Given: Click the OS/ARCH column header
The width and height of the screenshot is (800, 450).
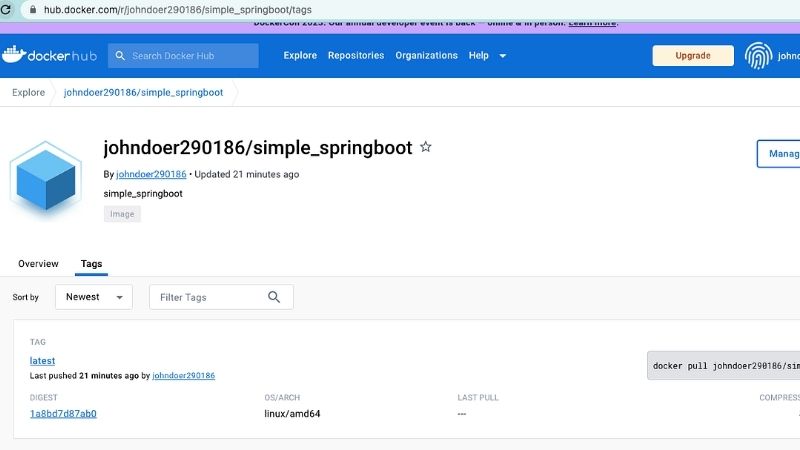Looking at the screenshot, I should 282,397.
